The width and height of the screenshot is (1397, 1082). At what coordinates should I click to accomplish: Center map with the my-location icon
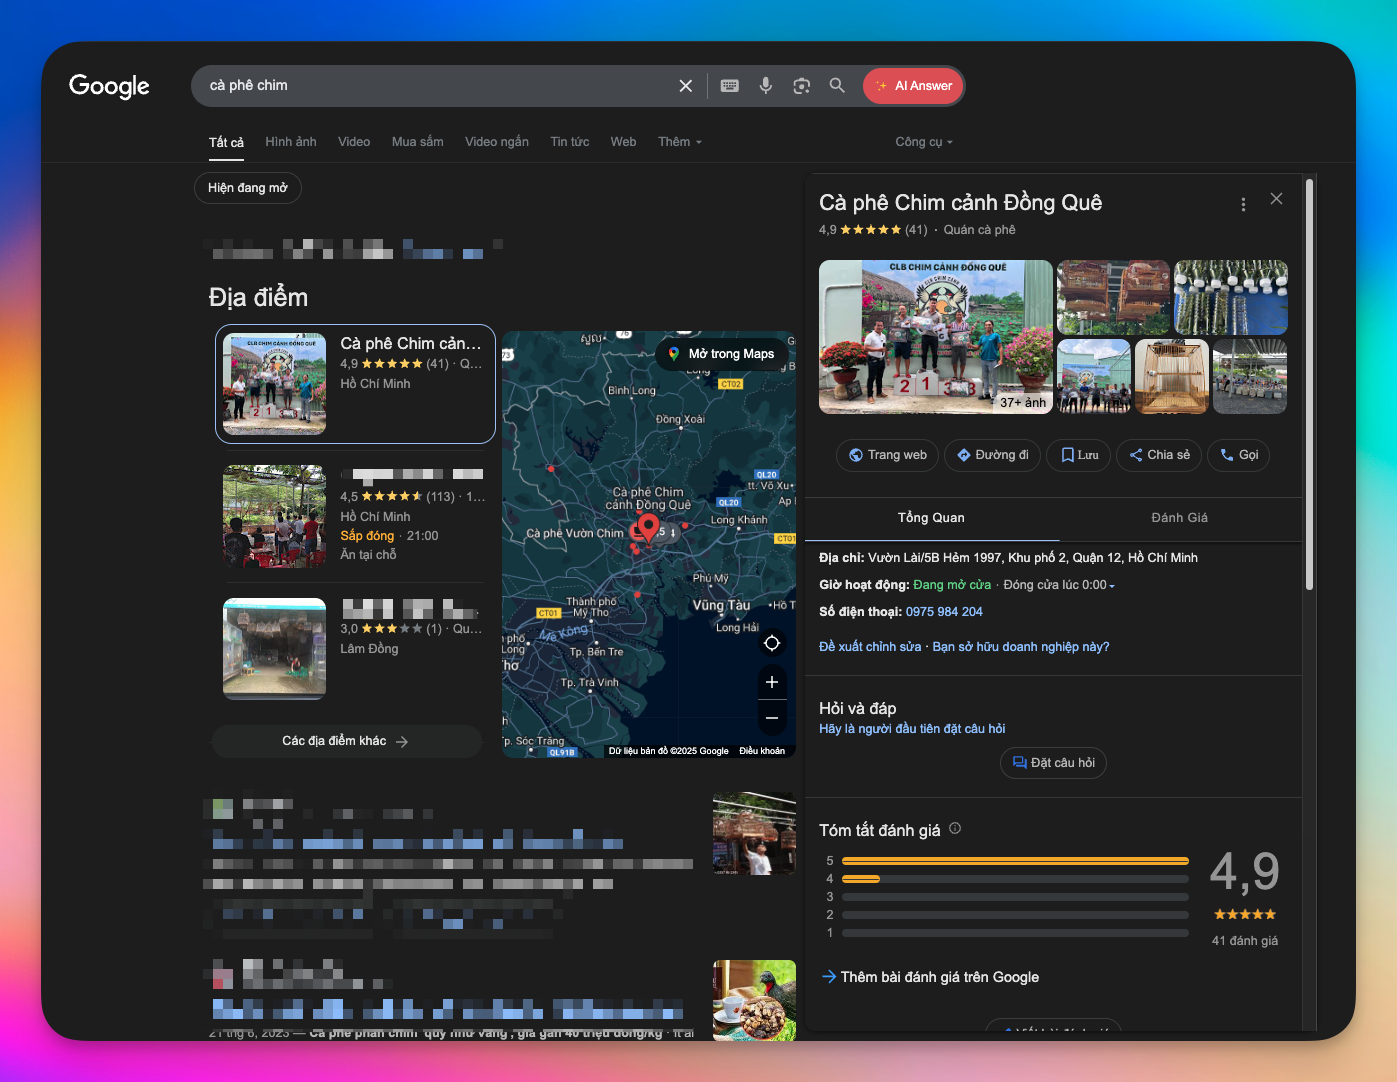coord(772,643)
